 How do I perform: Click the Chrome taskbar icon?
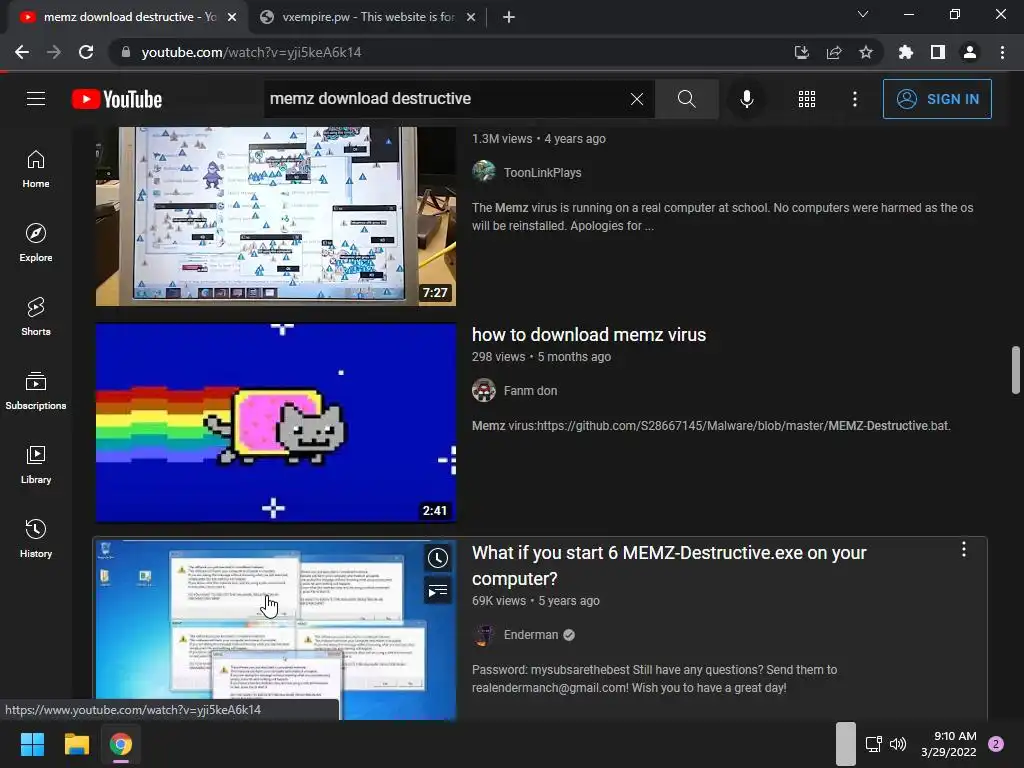121,744
